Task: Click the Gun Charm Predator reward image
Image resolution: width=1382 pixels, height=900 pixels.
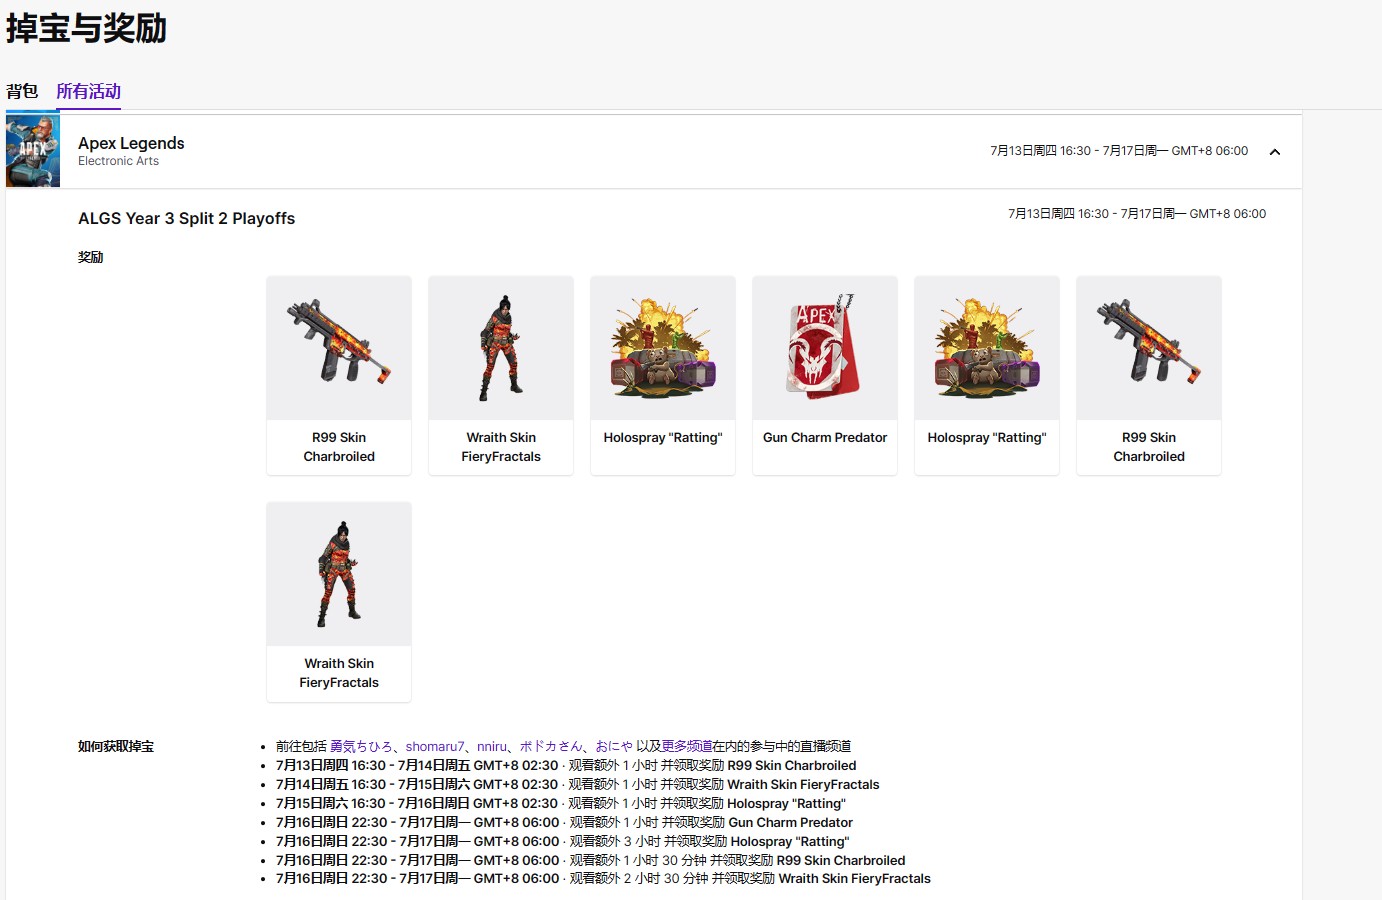Action: 824,347
